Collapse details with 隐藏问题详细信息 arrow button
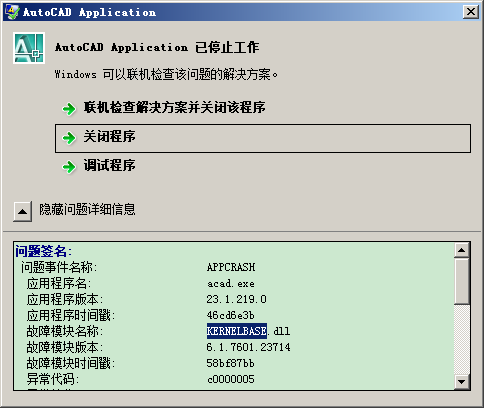Viewport: 484px width, 408px height. pyautogui.click(x=23, y=211)
